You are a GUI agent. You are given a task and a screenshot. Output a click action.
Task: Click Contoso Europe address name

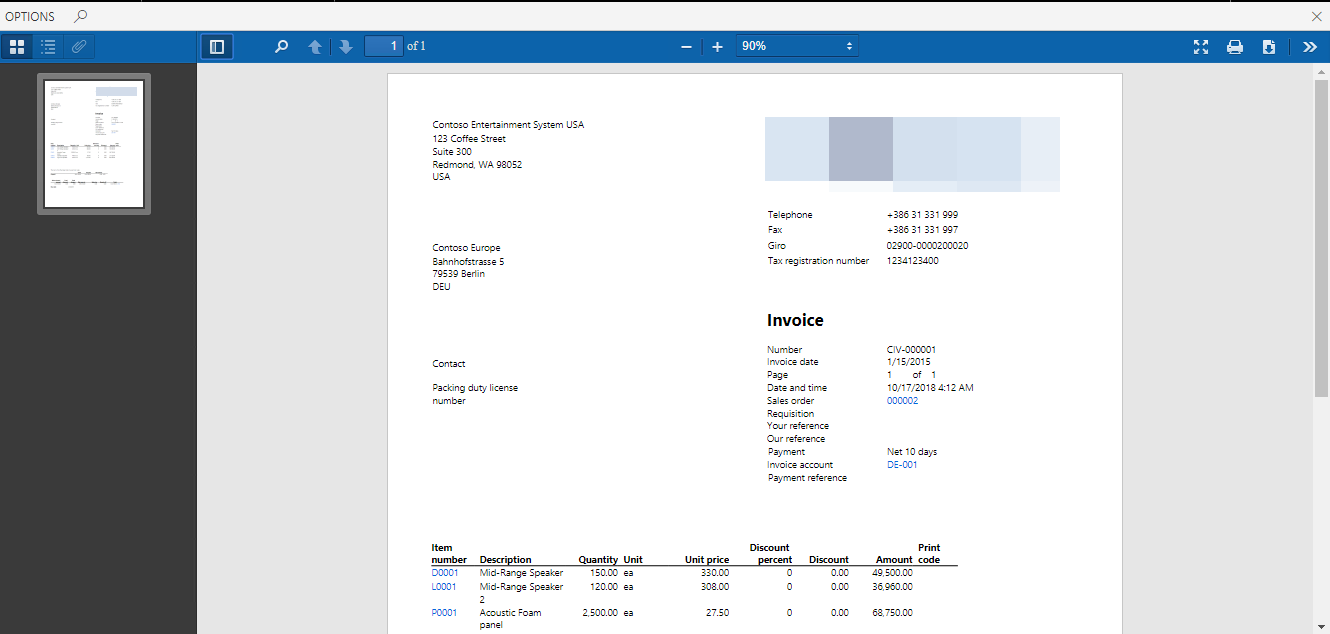pyautogui.click(x=466, y=248)
